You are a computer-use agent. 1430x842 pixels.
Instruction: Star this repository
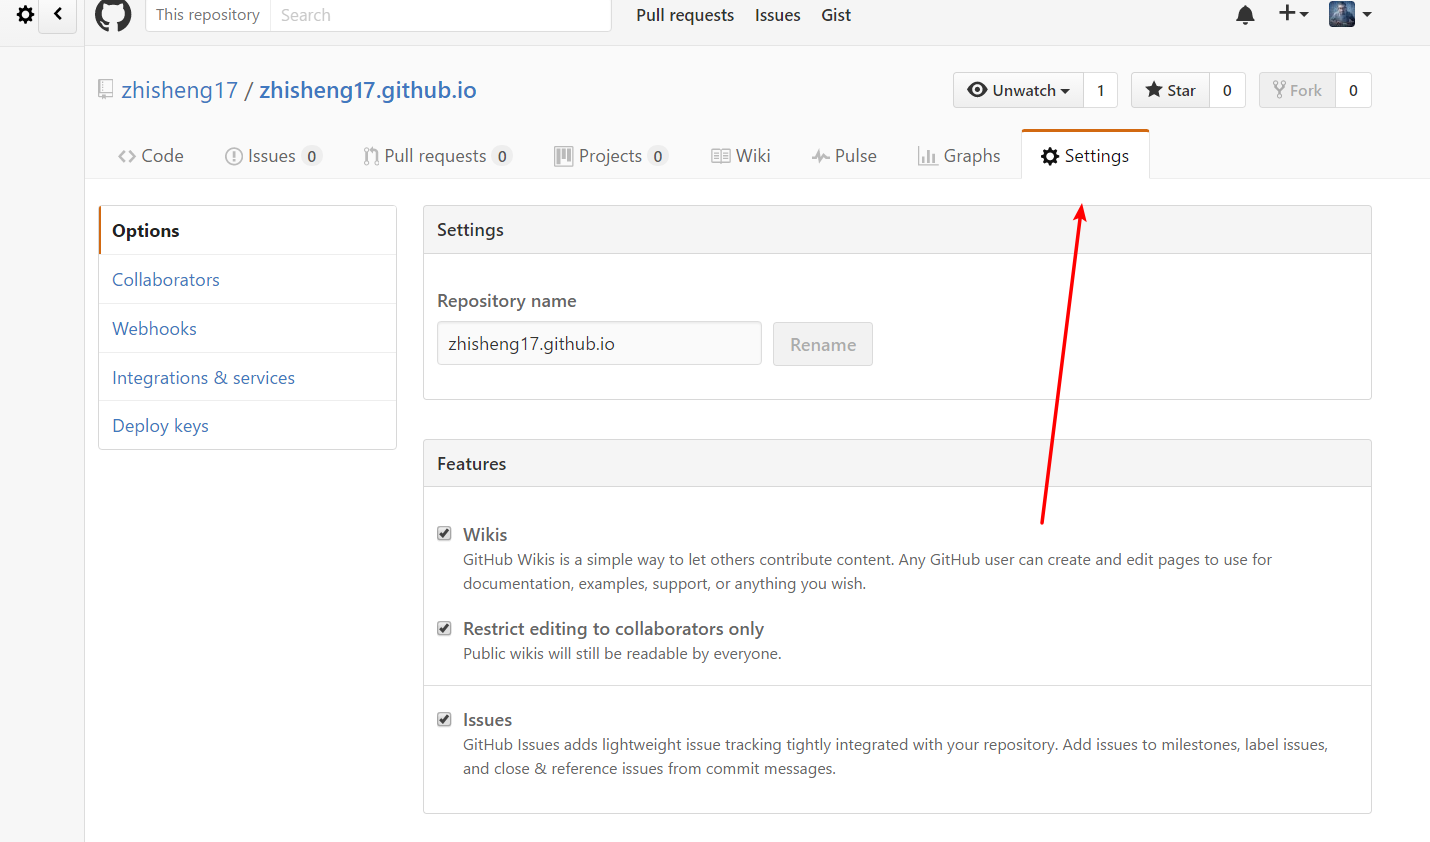[x=1170, y=90]
